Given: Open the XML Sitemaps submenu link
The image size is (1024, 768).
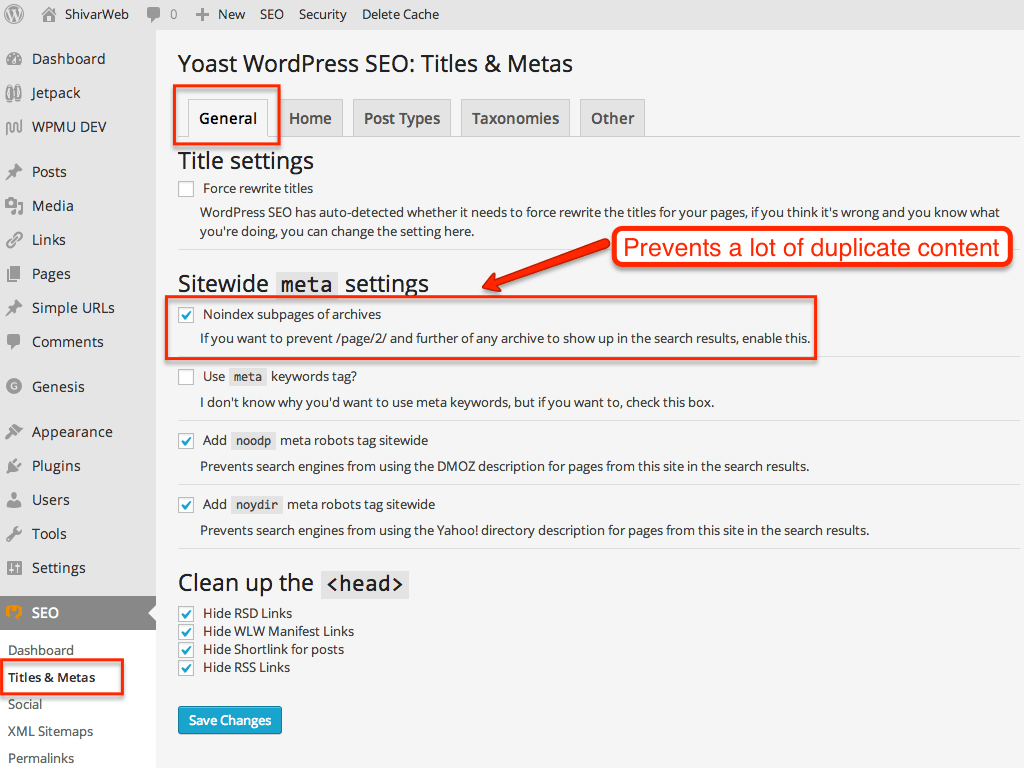Looking at the screenshot, I should pyautogui.click(x=50, y=731).
